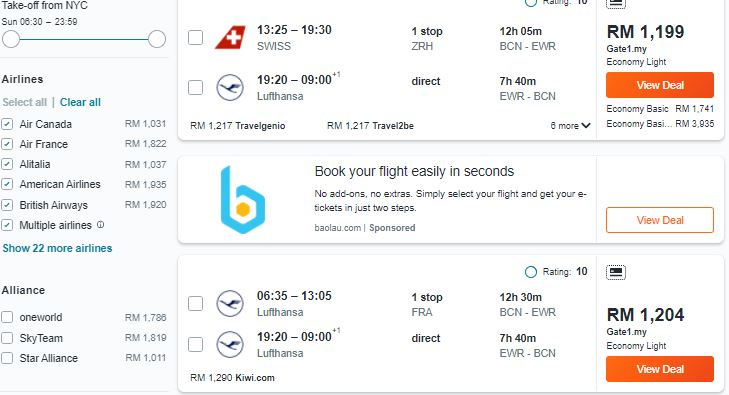729x395 pixels.
Task: Open the RM 1,290 Kiwi.com price offer
Action: (x=232, y=378)
